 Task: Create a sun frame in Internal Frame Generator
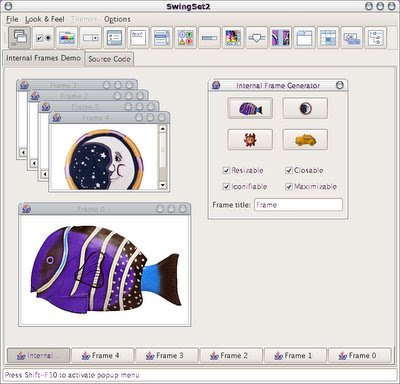coord(250,140)
